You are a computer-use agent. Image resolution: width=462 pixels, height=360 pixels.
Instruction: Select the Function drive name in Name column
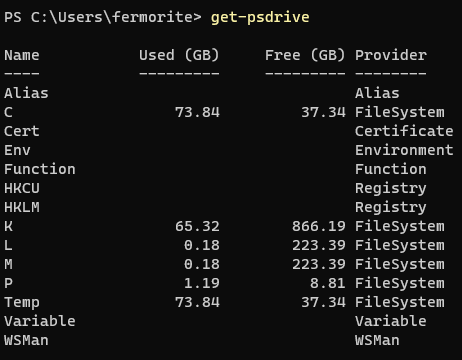(x=40, y=169)
